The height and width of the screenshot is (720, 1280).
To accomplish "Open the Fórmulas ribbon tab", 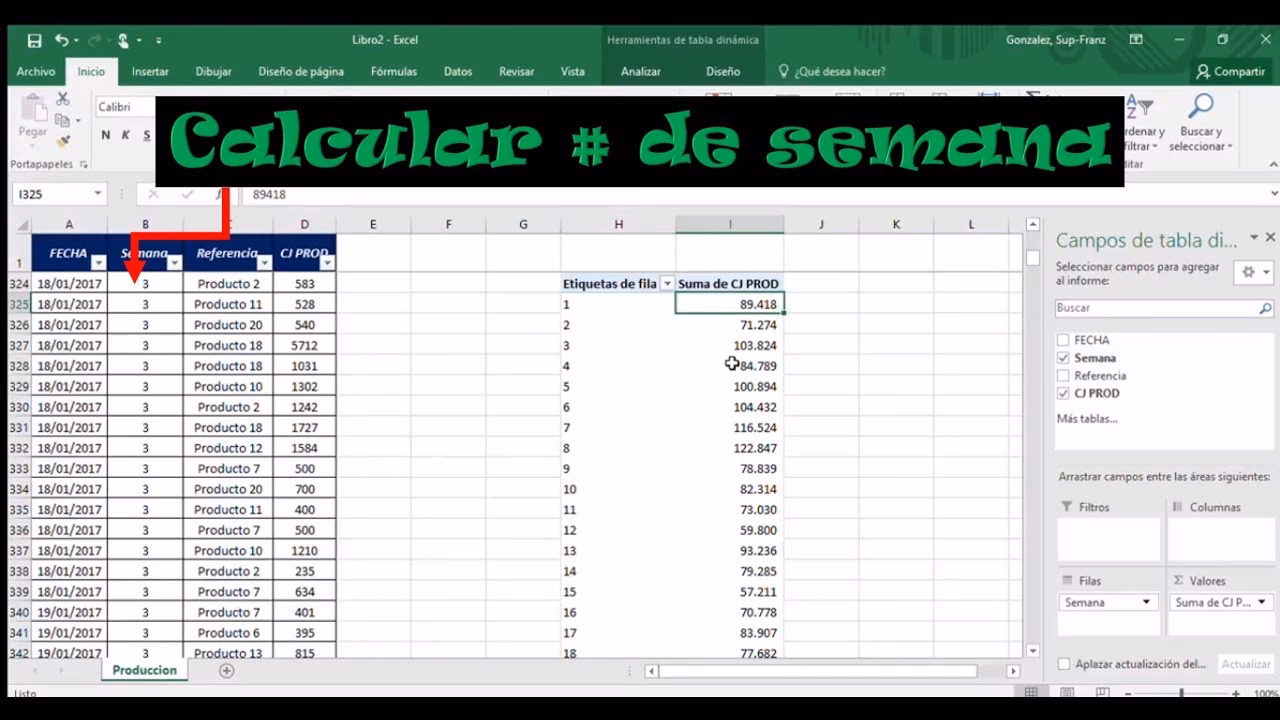I will 393,71.
